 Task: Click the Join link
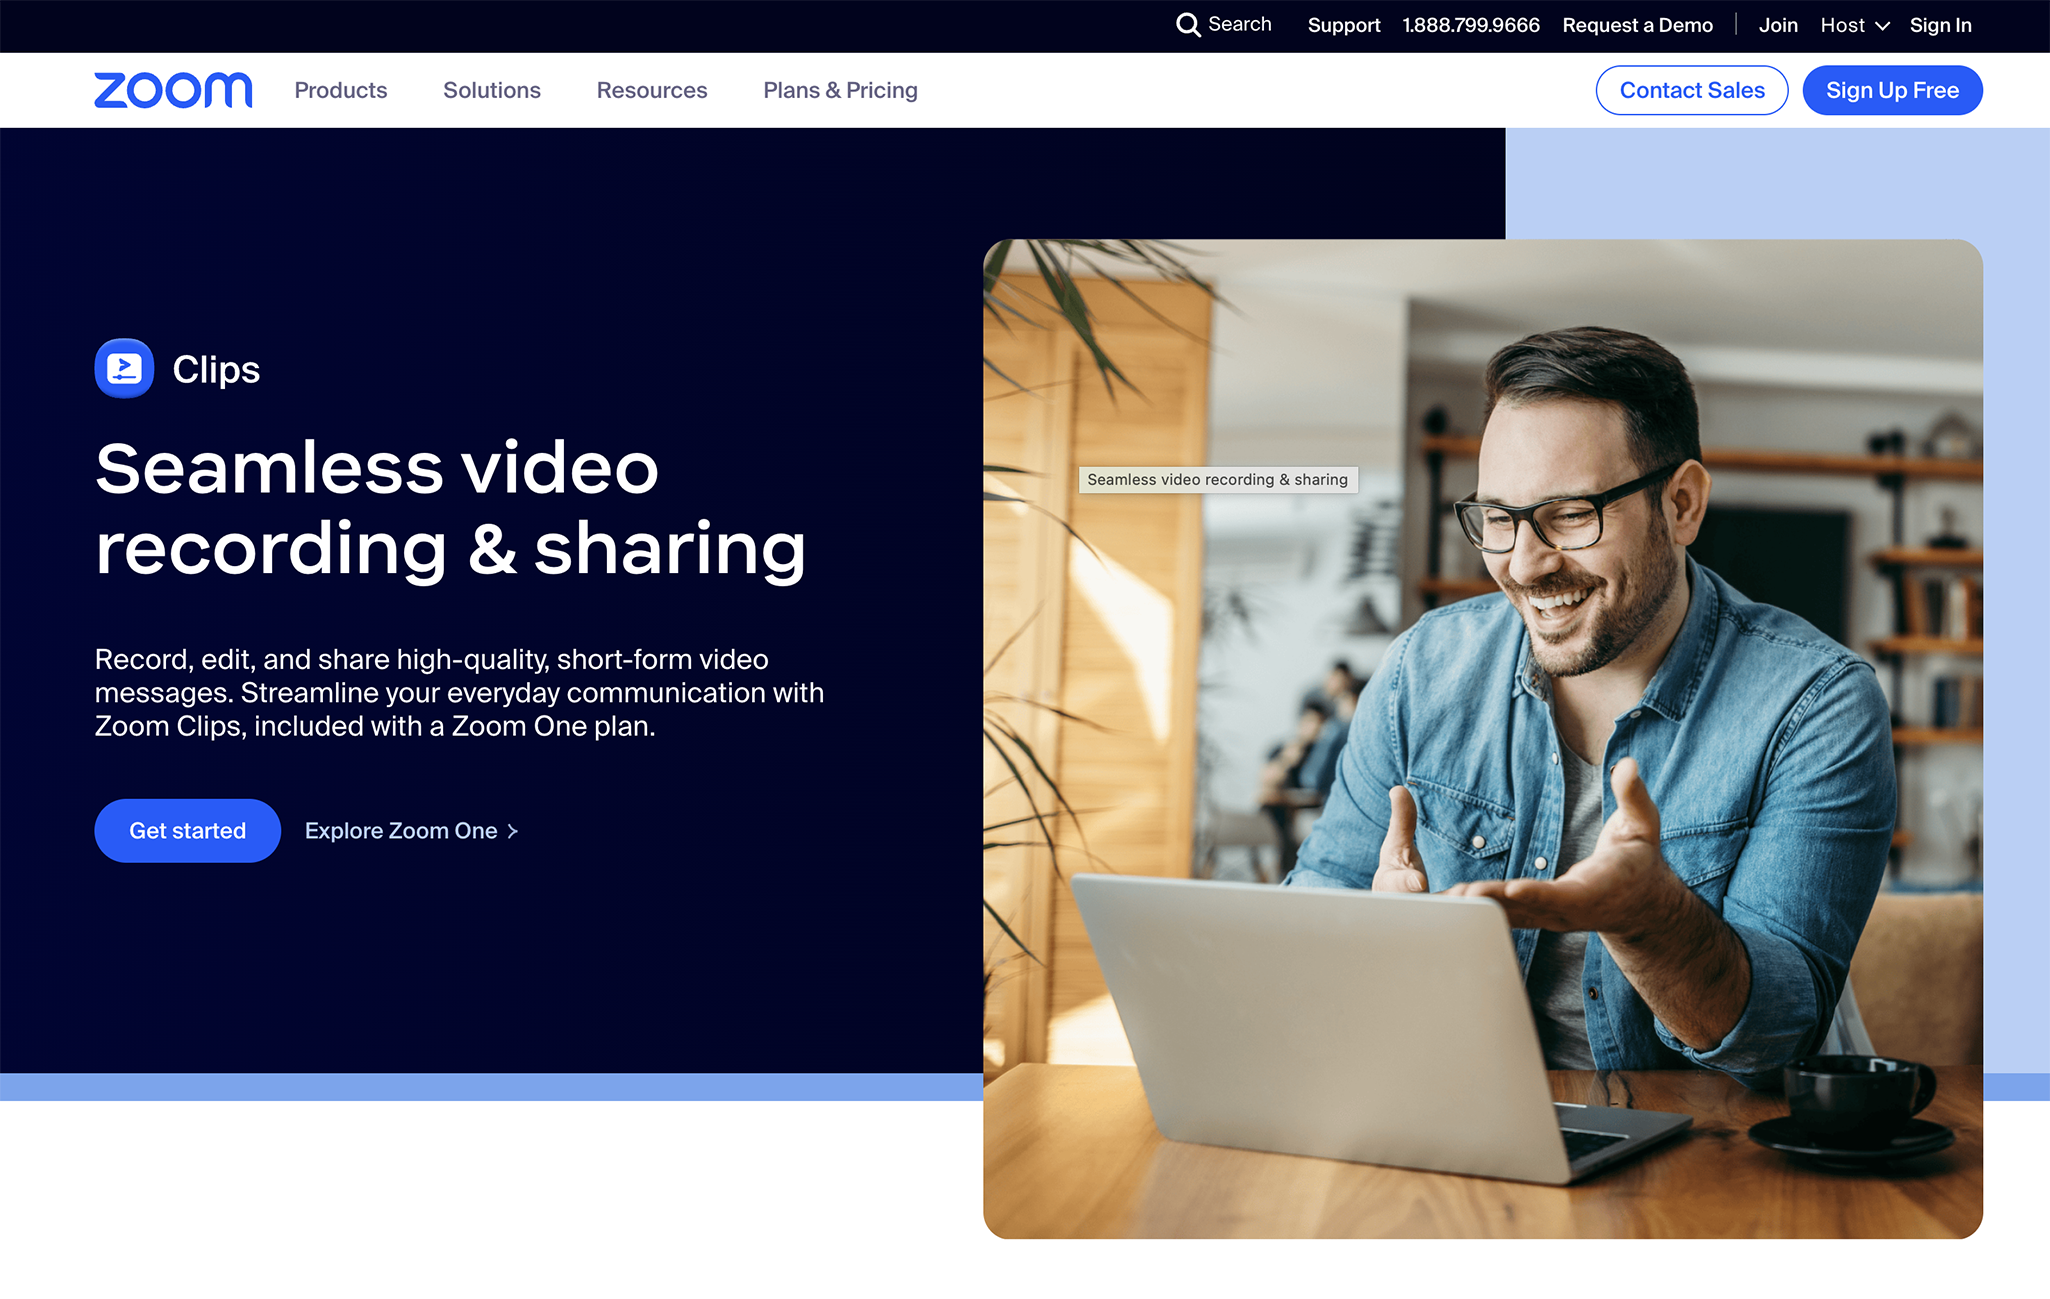point(1777,25)
